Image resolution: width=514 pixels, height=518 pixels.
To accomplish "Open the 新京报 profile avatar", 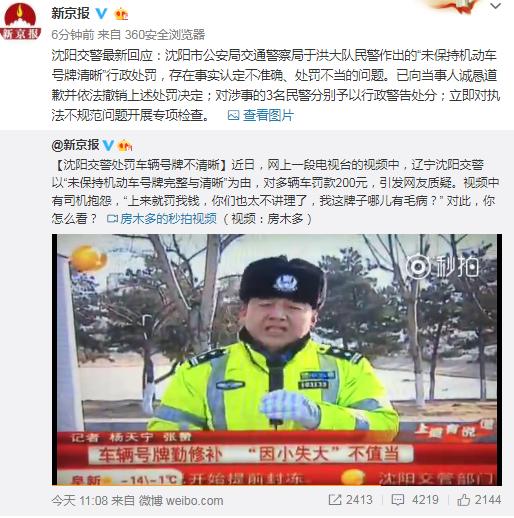I will pos(20,21).
